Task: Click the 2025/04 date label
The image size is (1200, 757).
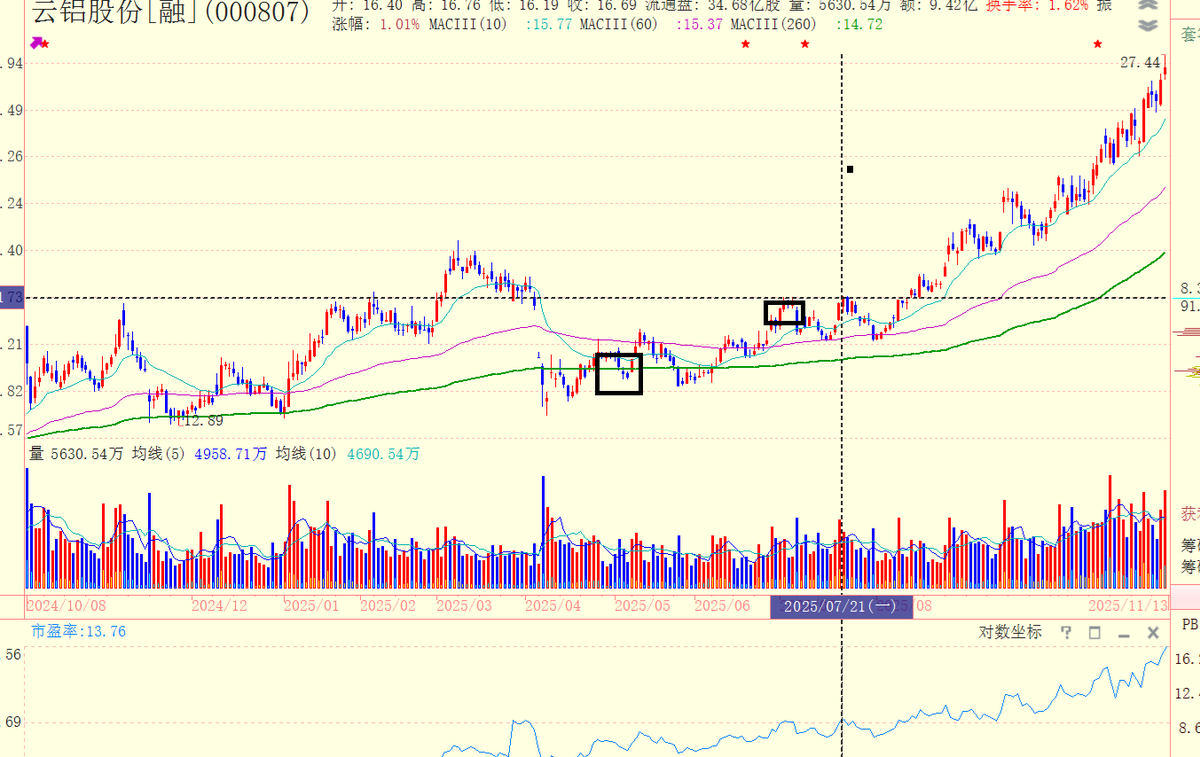Action: [553, 606]
